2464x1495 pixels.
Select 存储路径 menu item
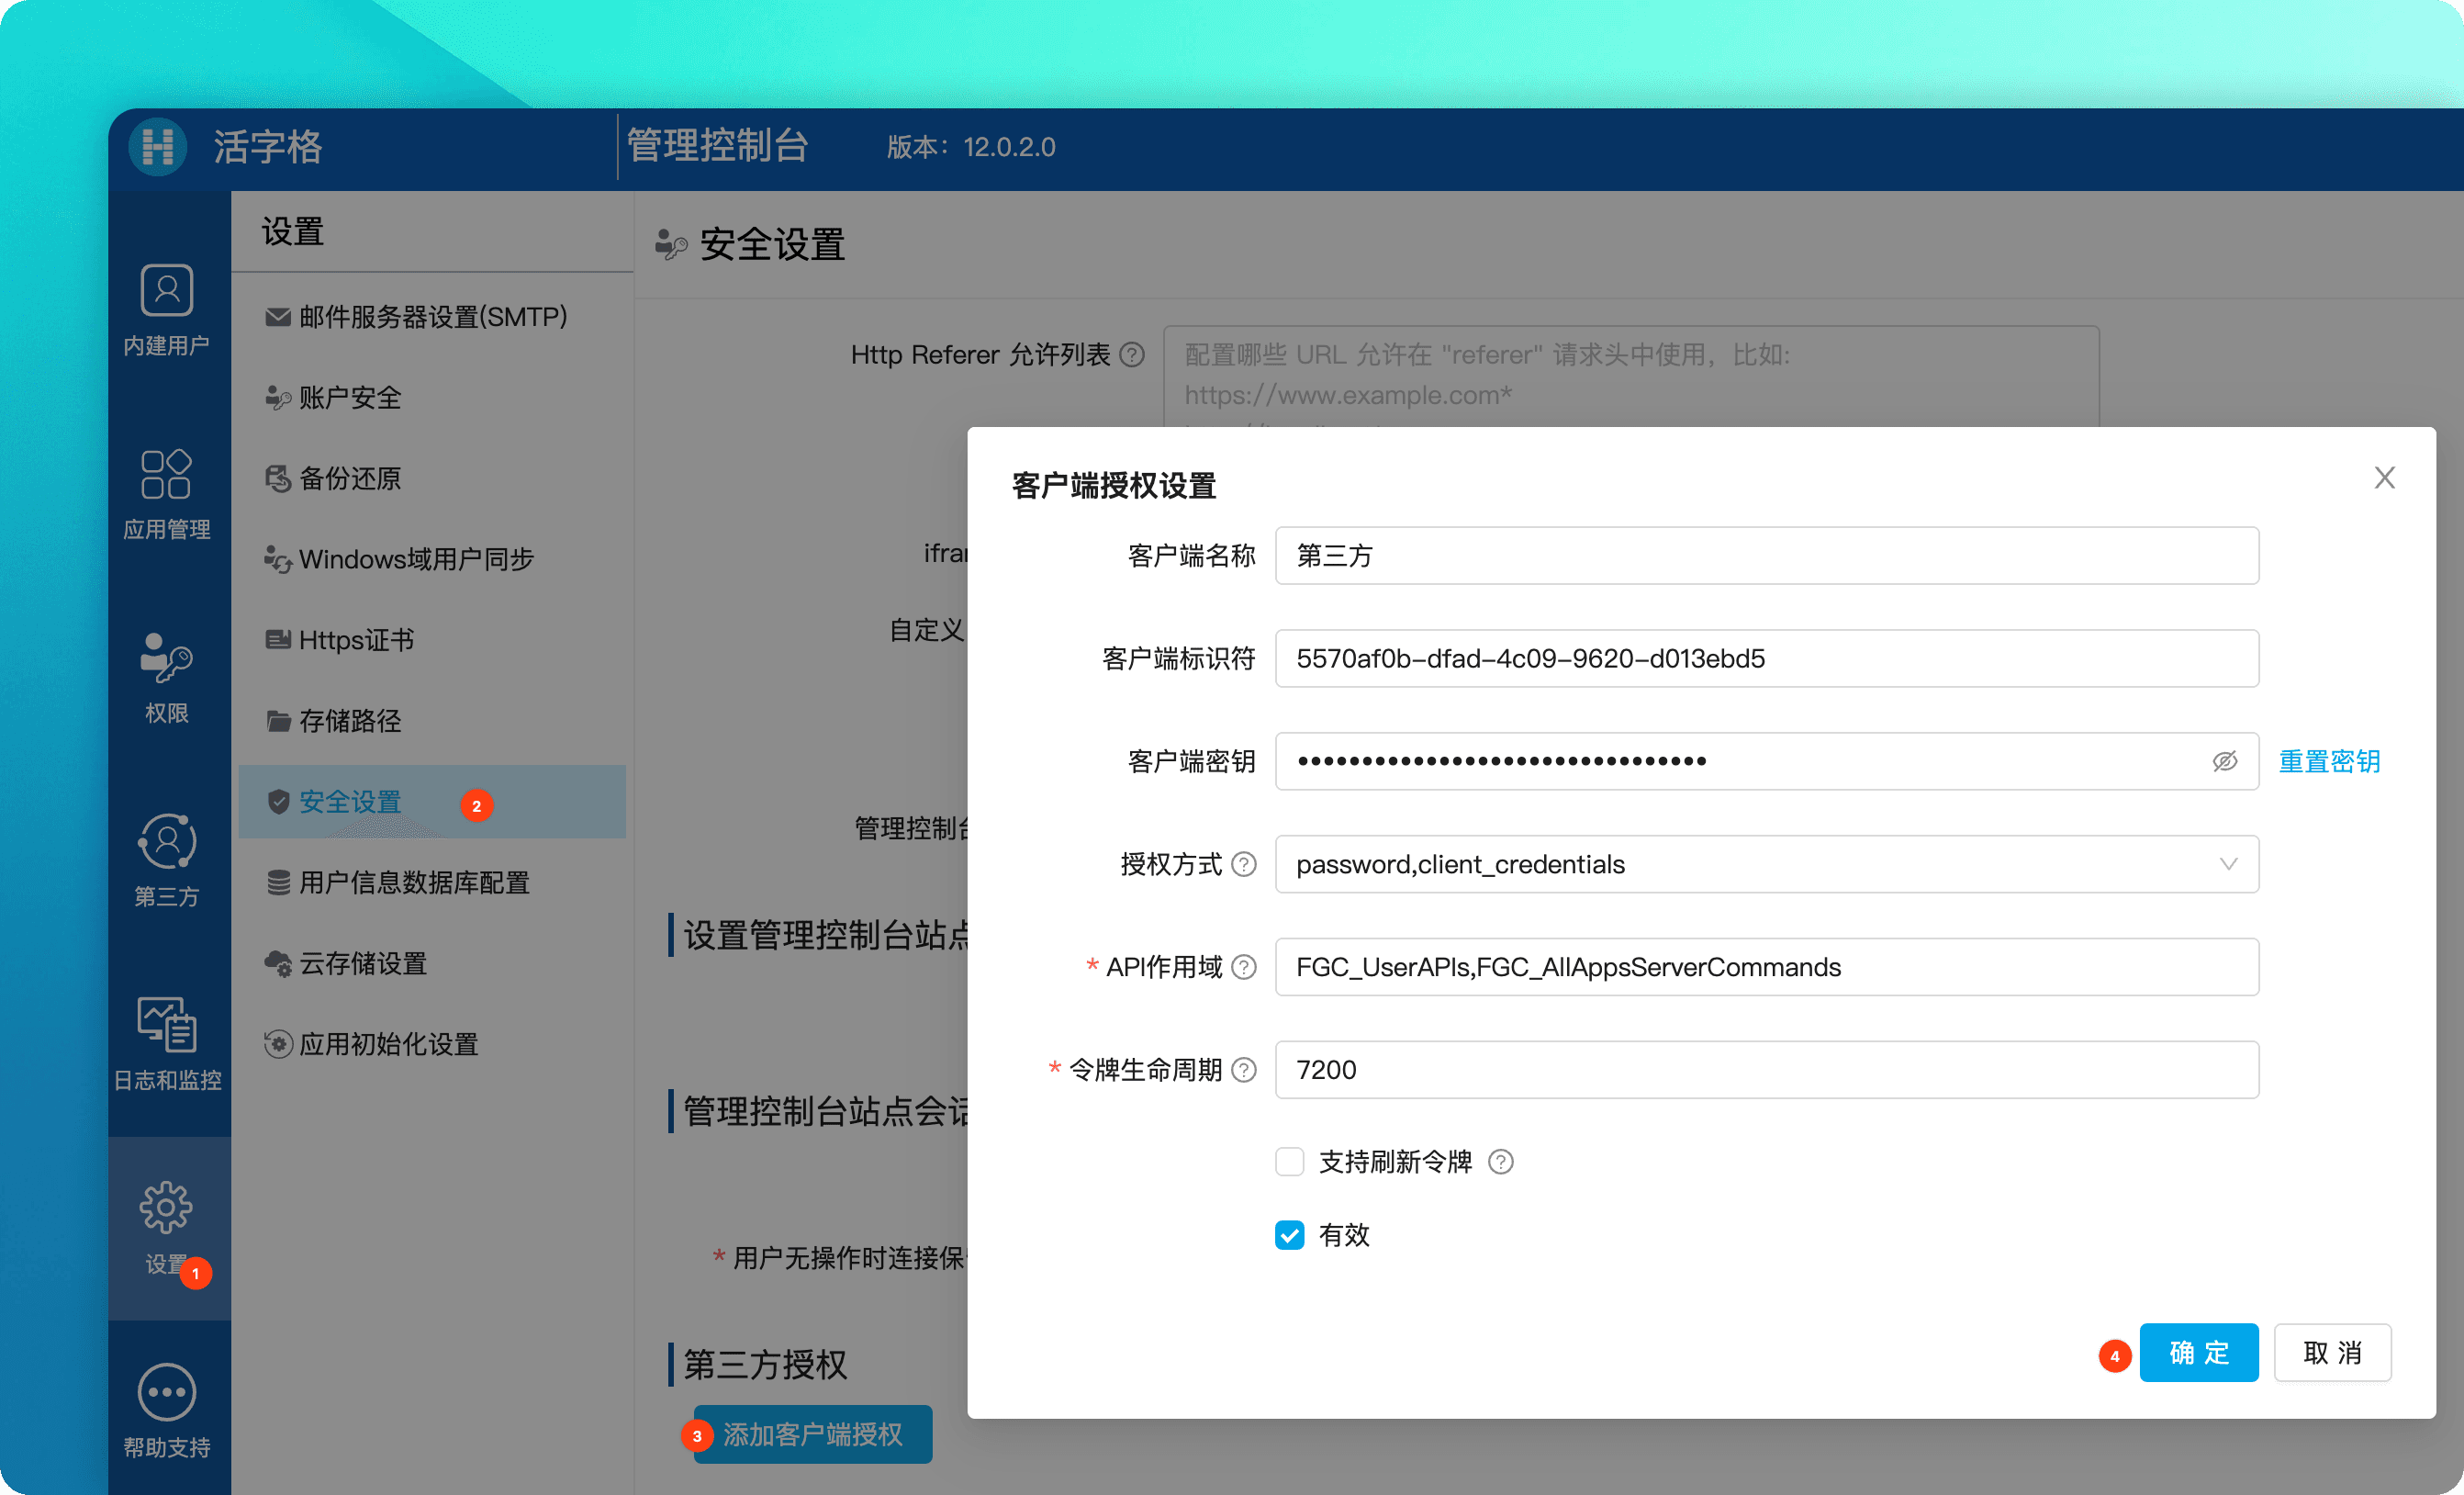point(432,721)
